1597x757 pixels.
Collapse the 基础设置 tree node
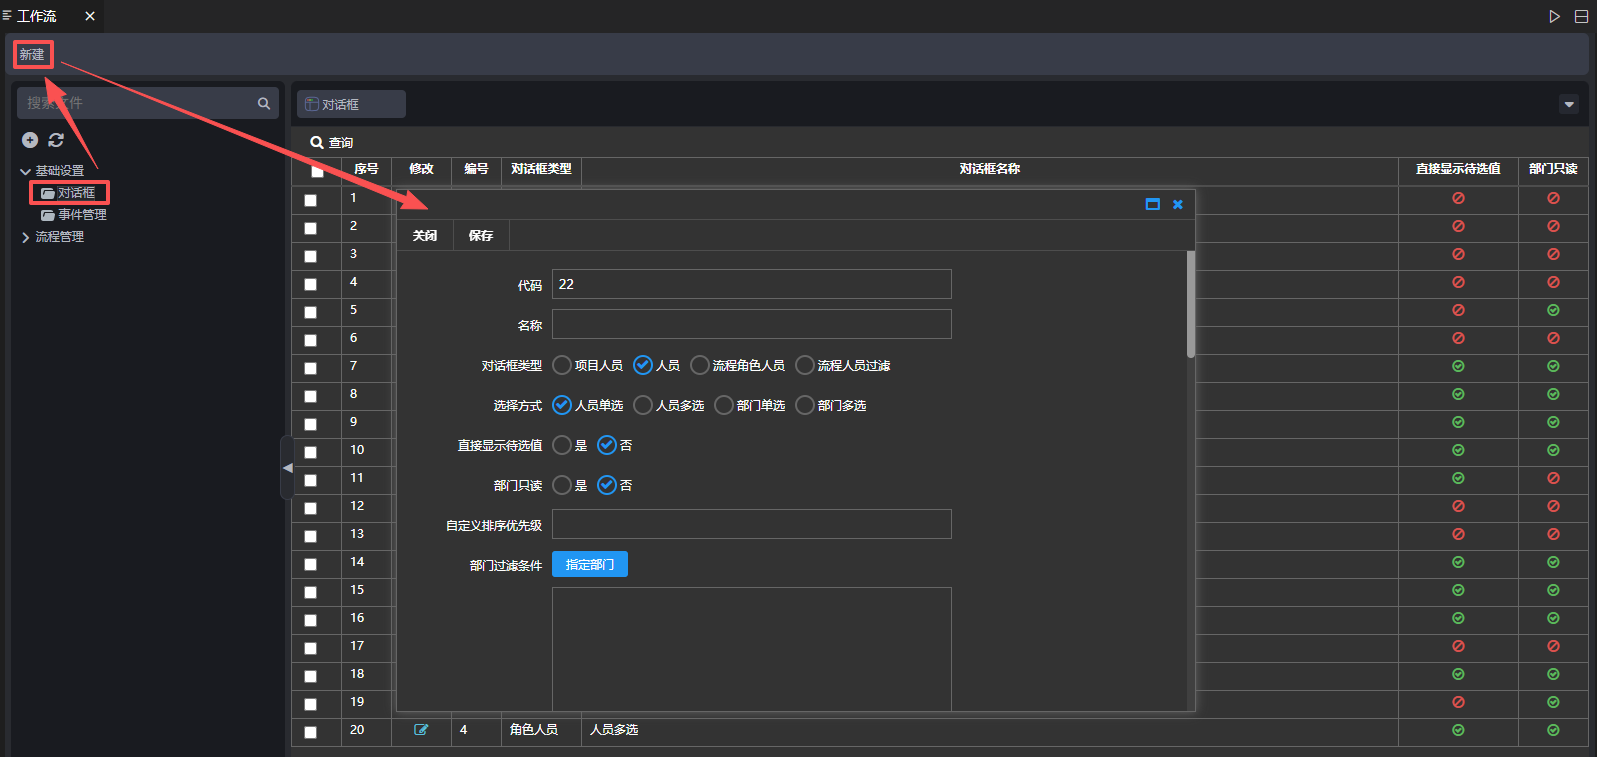pos(26,171)
